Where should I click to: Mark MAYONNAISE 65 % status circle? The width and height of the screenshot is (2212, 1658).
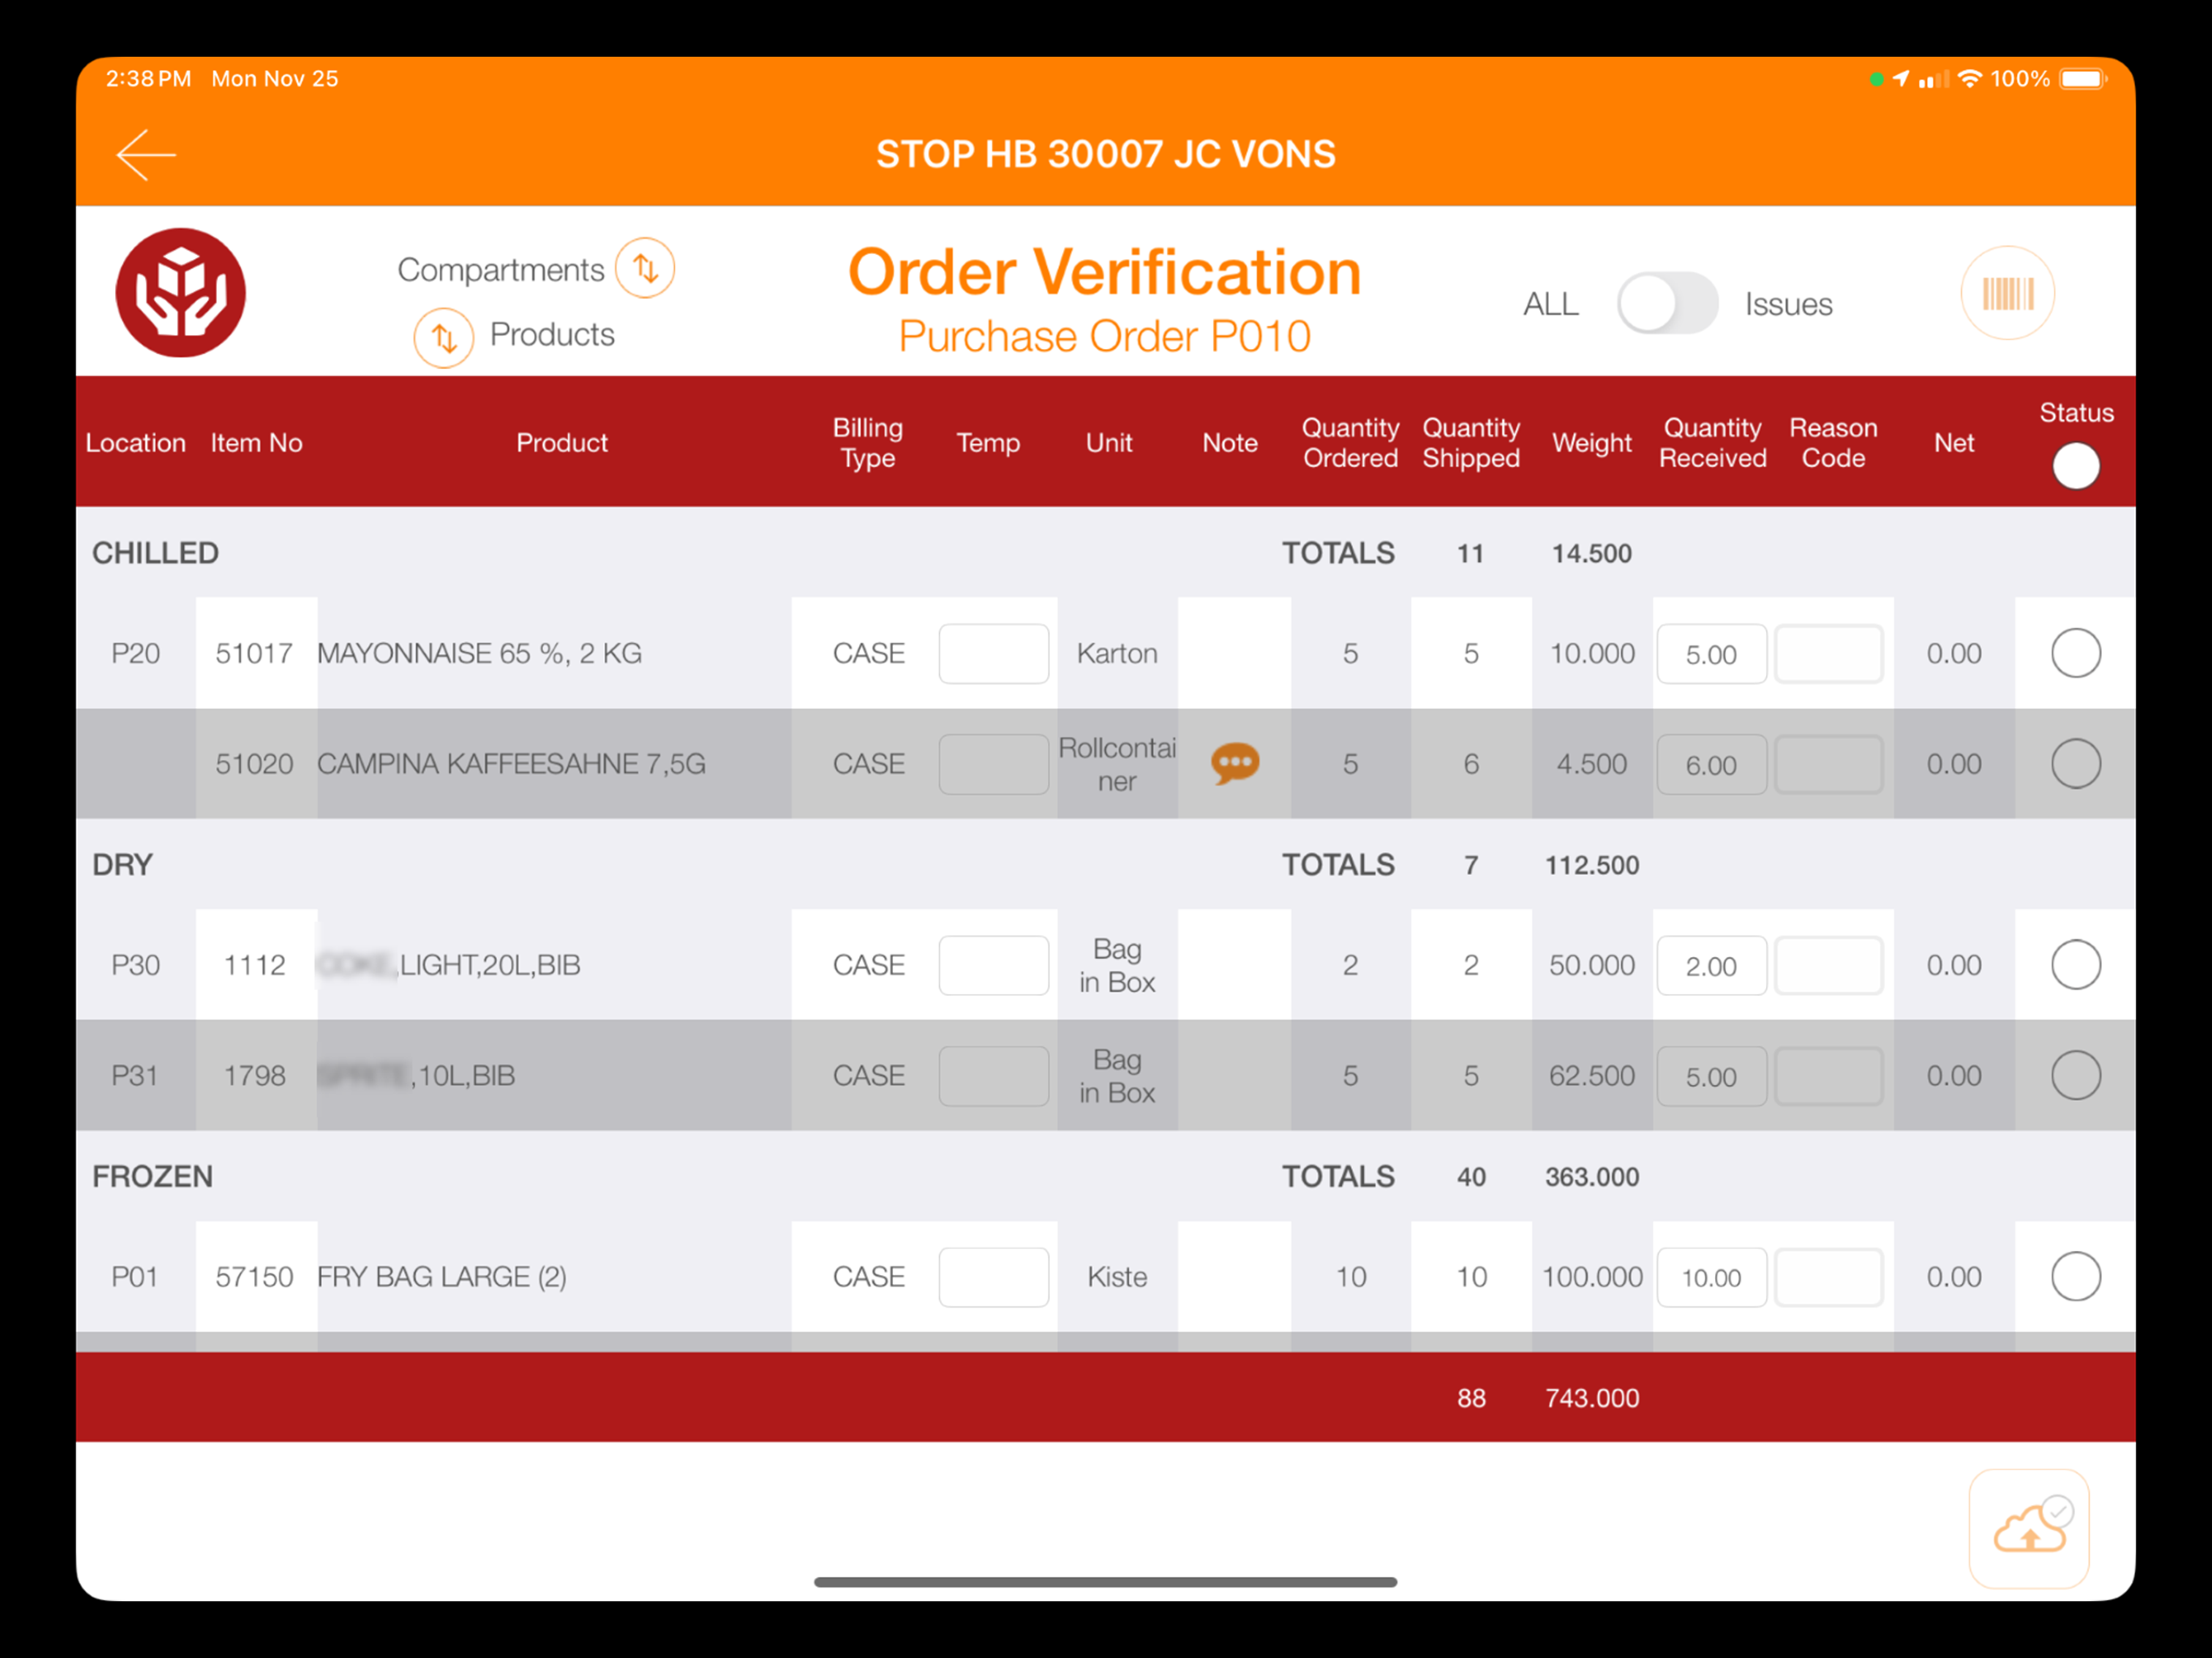point(2076,653)
